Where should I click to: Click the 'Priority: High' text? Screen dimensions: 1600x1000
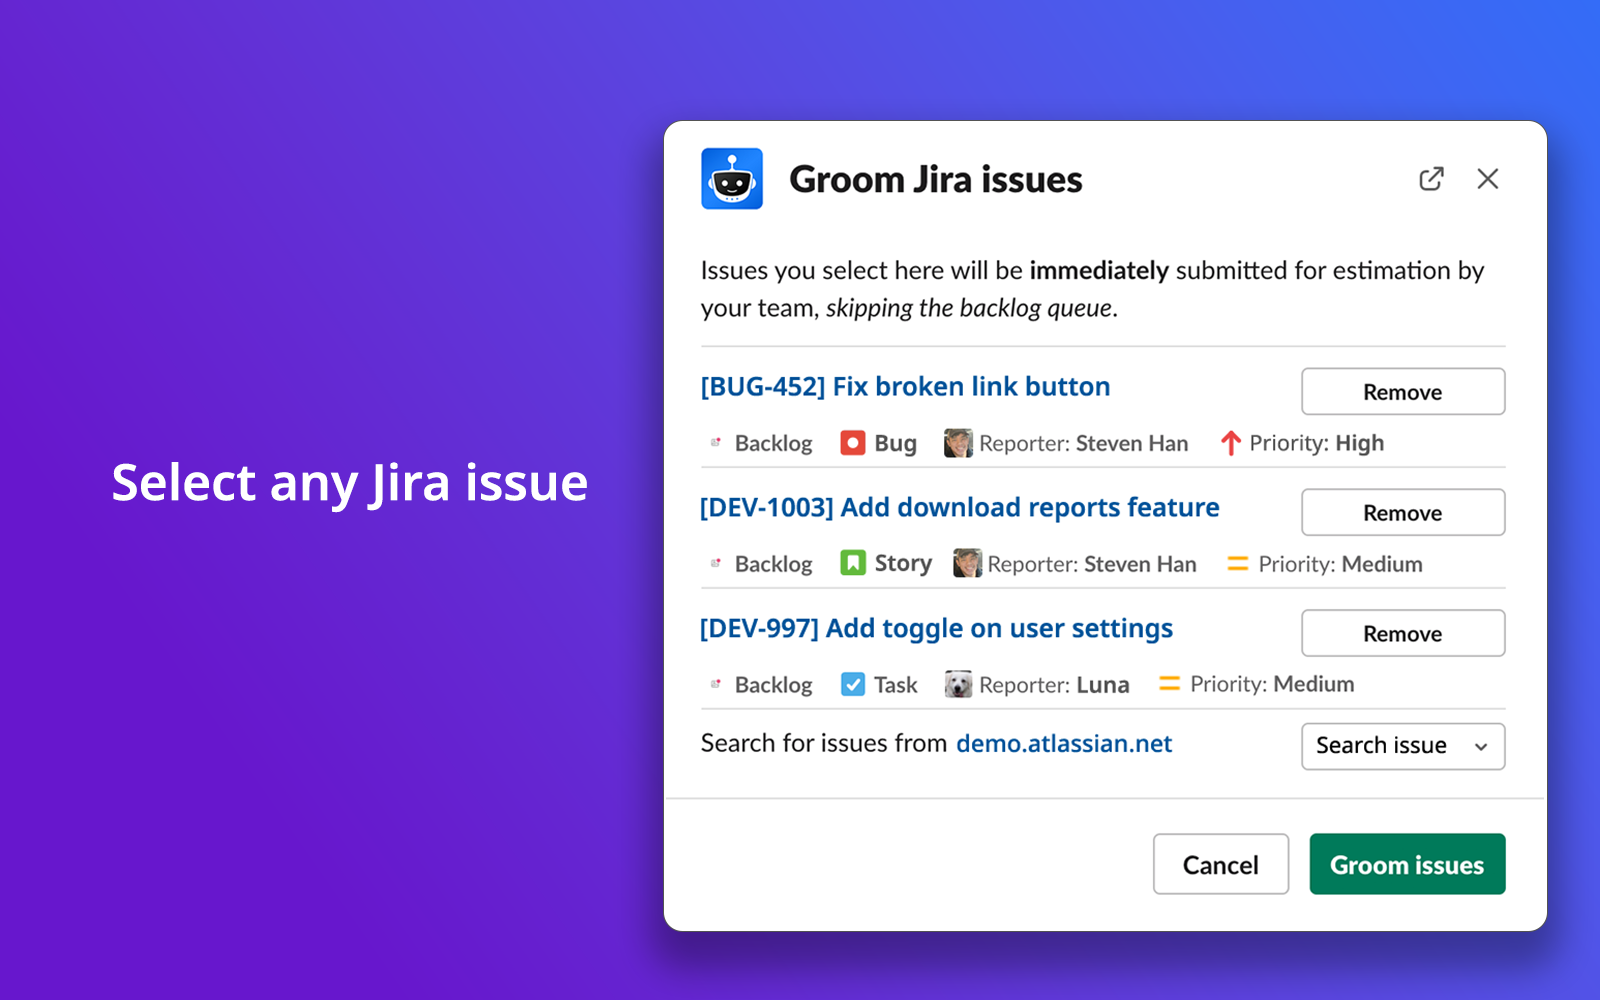pyautogui.click(x=1317, y=443)
